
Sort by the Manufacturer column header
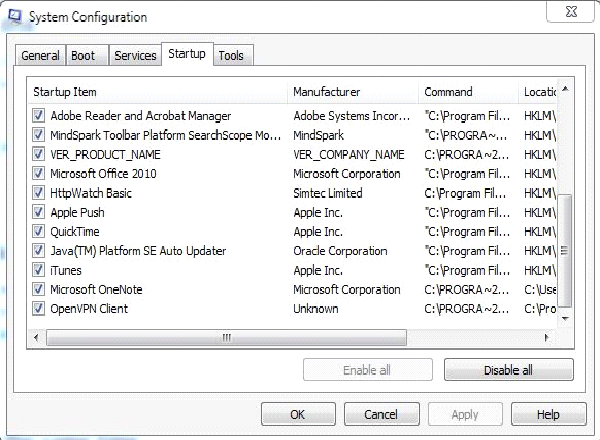[x=352, y=92]
